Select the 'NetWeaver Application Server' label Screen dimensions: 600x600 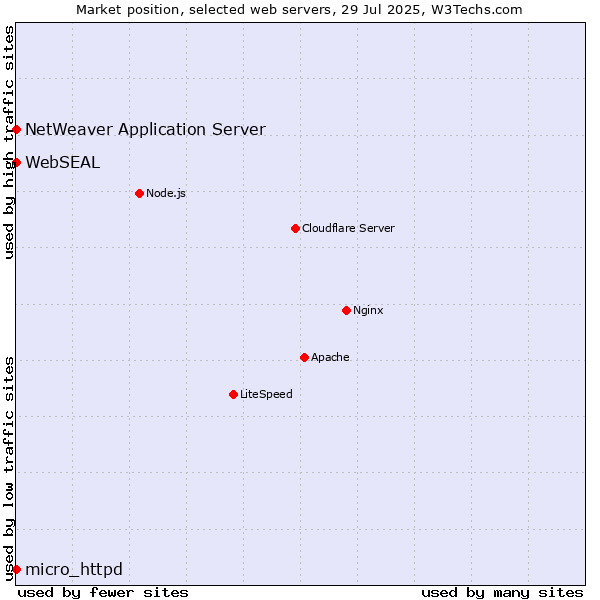coord(145,129)
